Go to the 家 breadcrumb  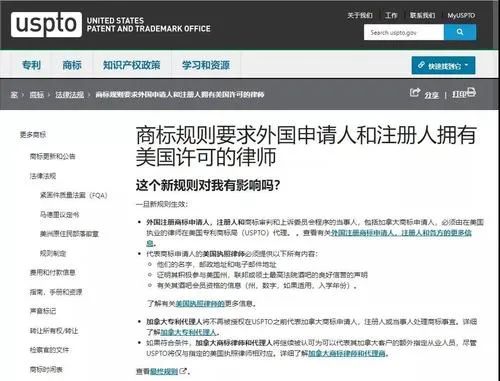[14, 95]
